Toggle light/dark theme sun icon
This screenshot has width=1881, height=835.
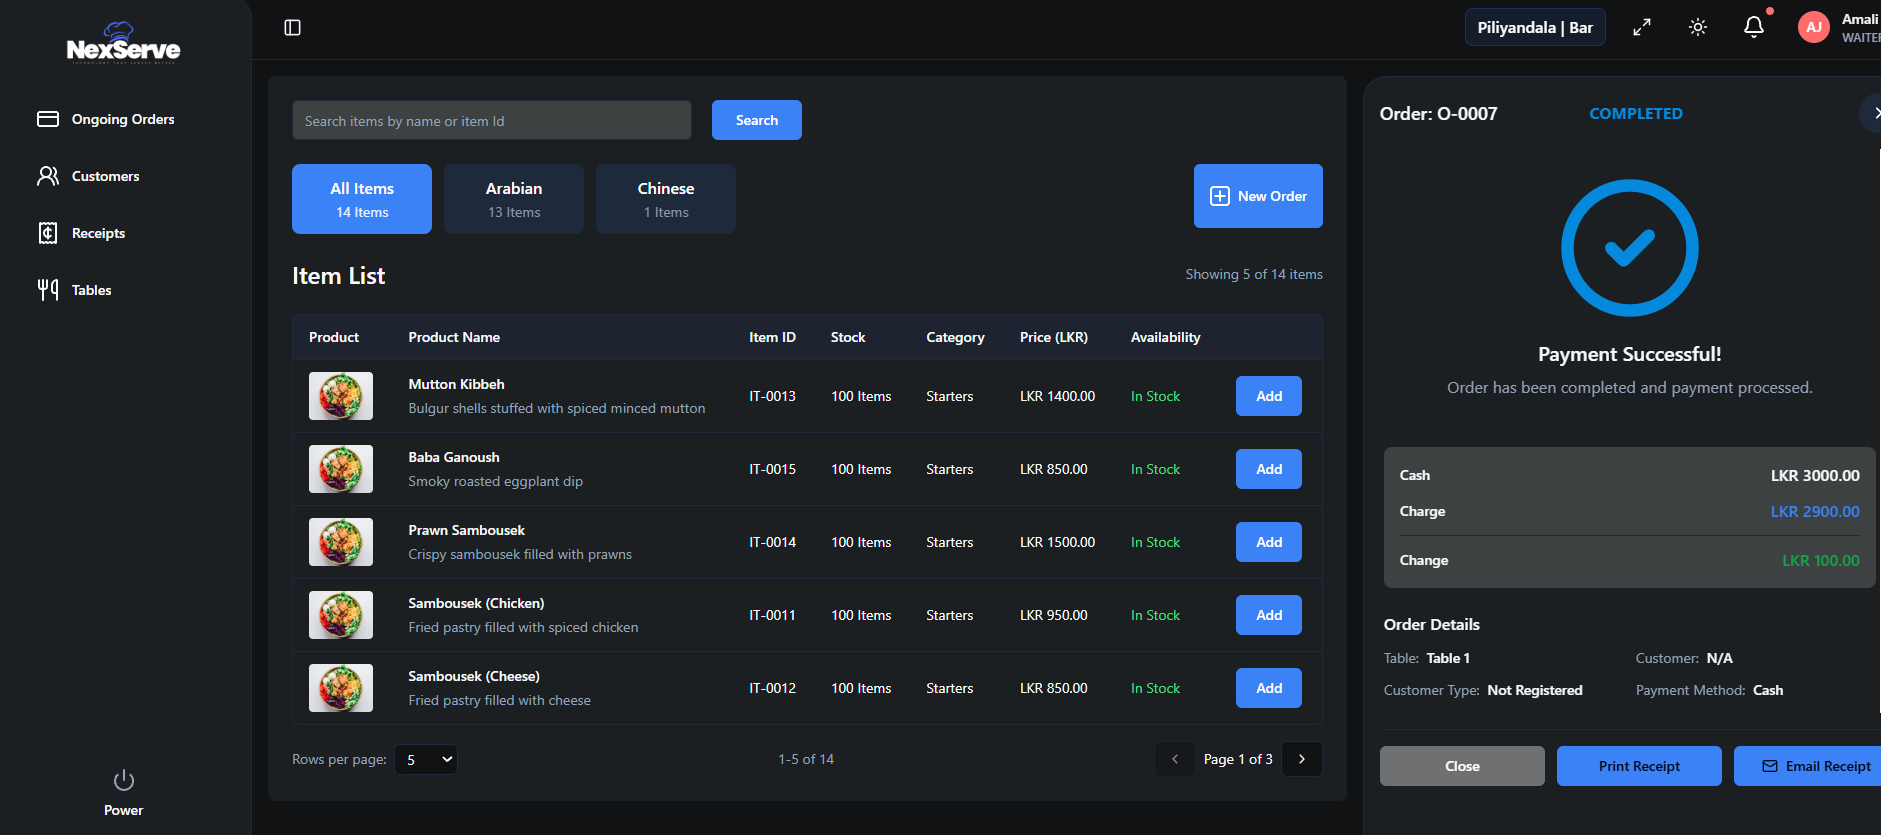pos(1698,28)
